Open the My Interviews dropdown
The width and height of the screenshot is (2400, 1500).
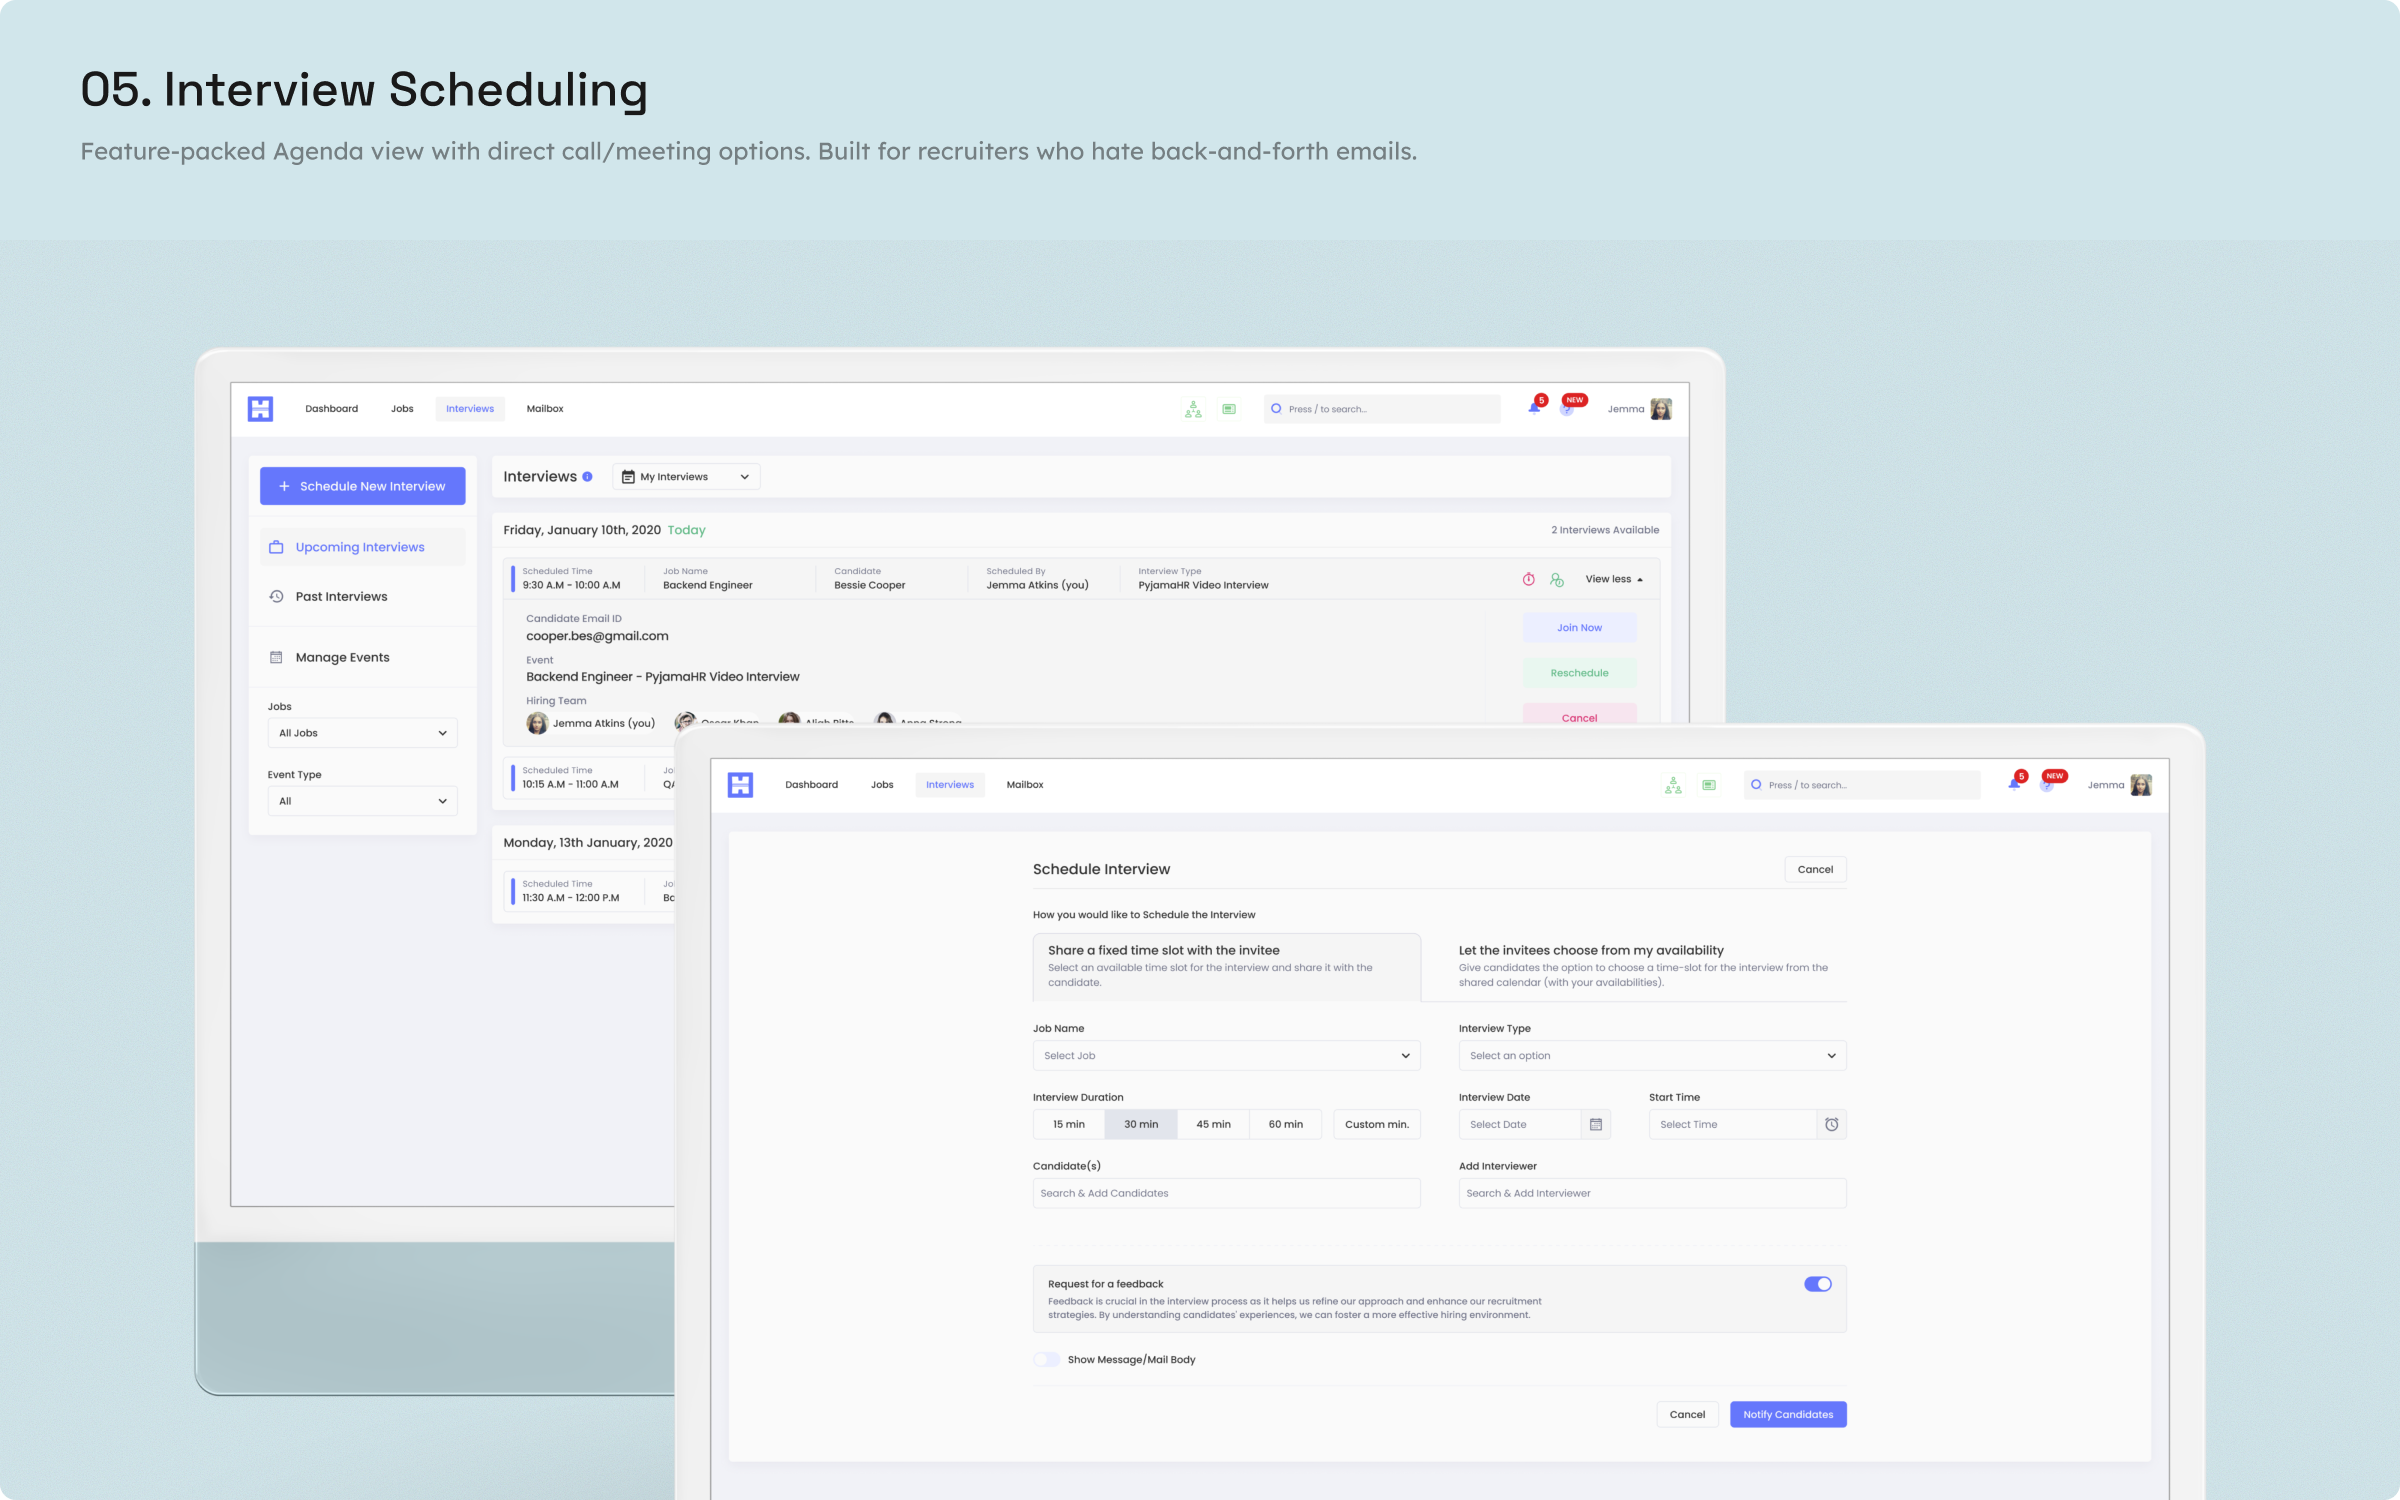coord(685,477)
